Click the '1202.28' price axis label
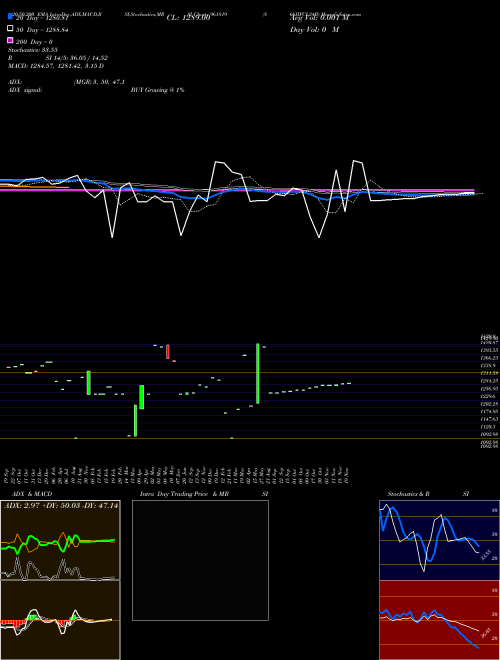 (x=490, y=404)
